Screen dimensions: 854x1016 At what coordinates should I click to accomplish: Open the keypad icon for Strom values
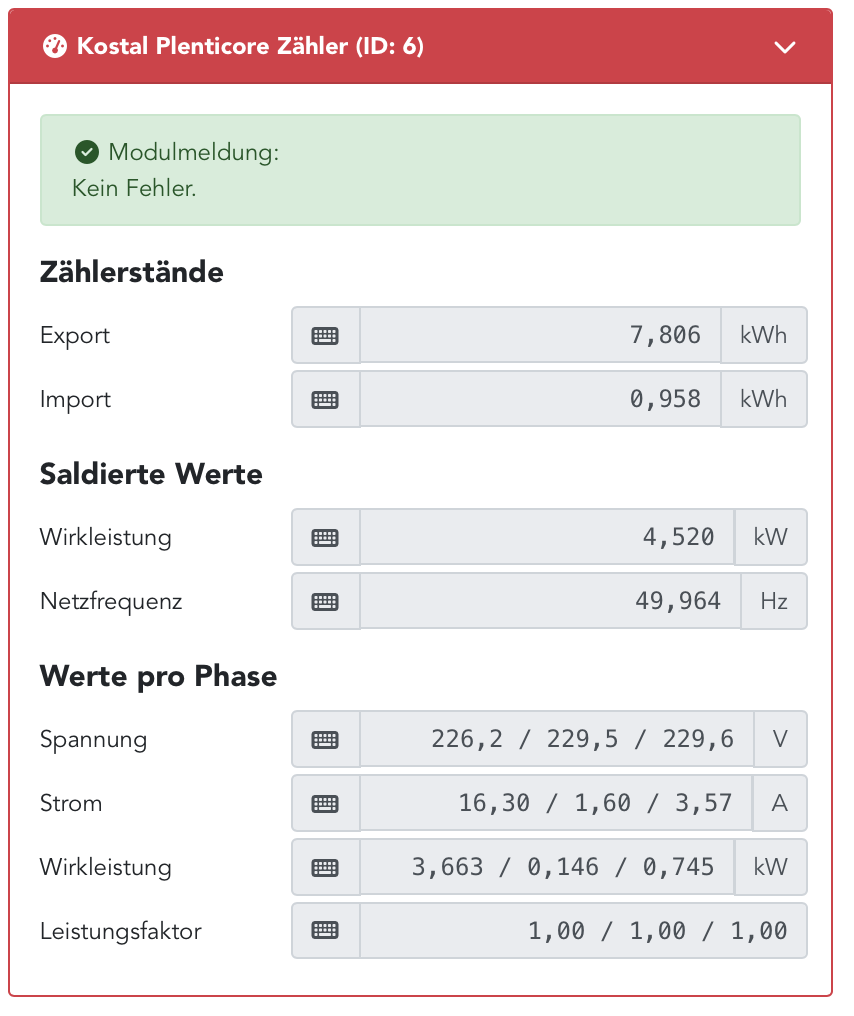click(x=325, y=803)
